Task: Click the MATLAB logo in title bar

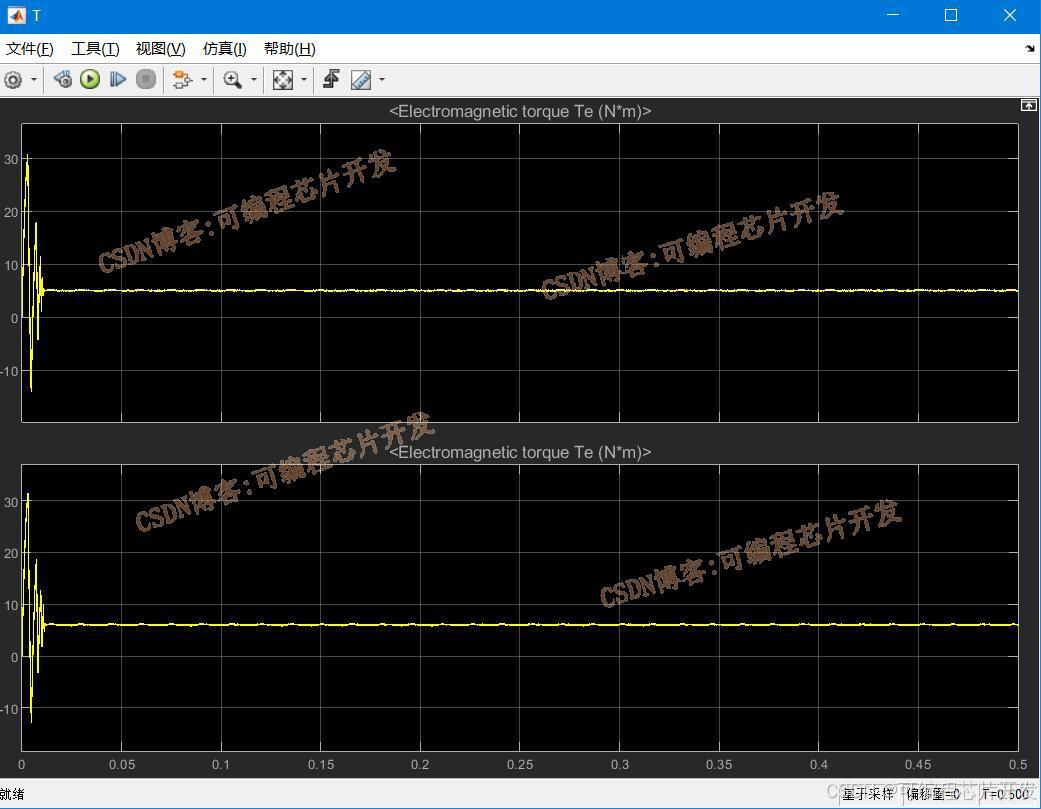Action: [16, 15]
